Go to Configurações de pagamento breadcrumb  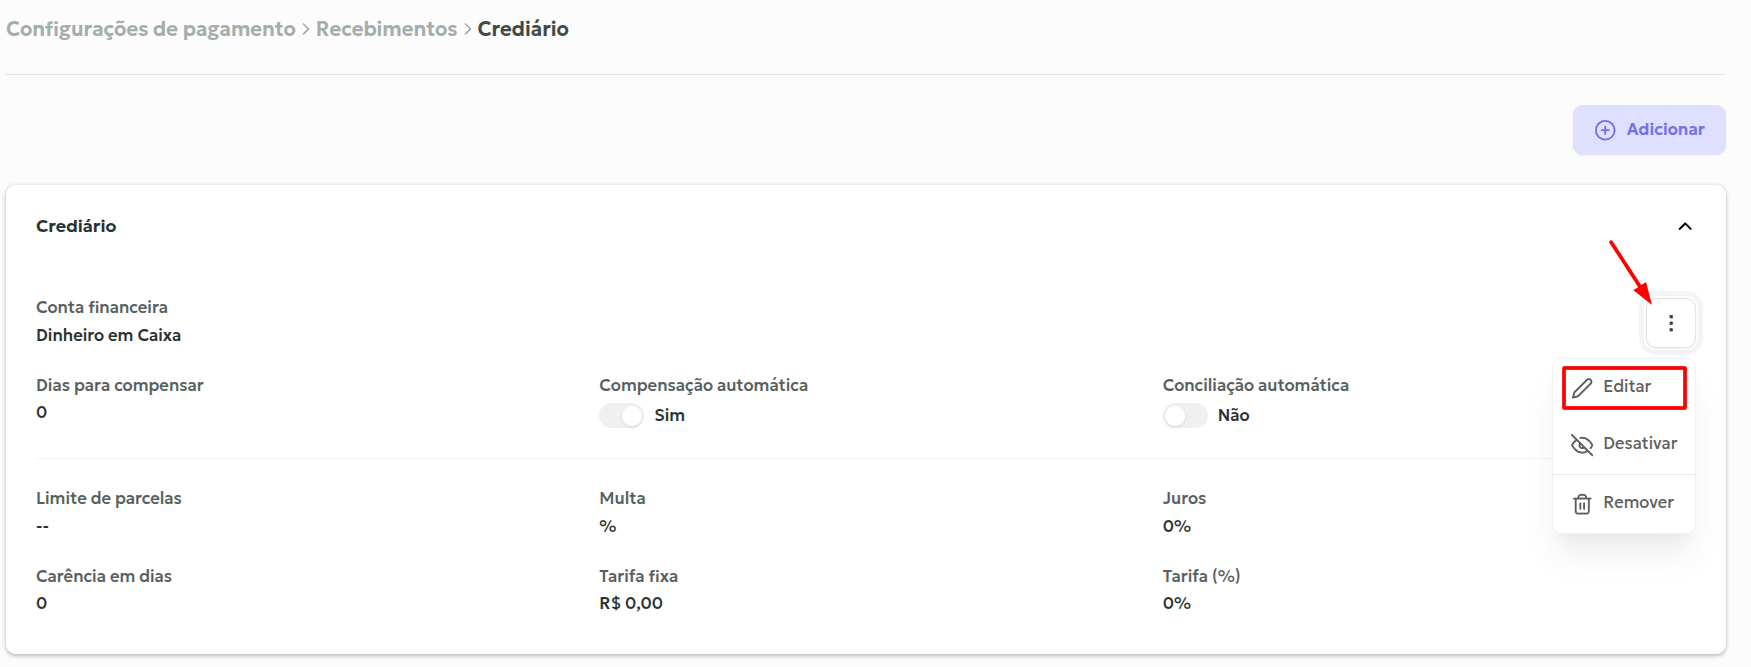coord(151,29)
